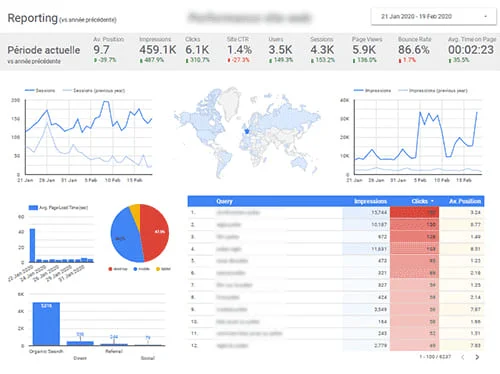Click impressions value 2,779 in row 12
The width and height of the screenshot is (500, 374).
pos(380,346)
